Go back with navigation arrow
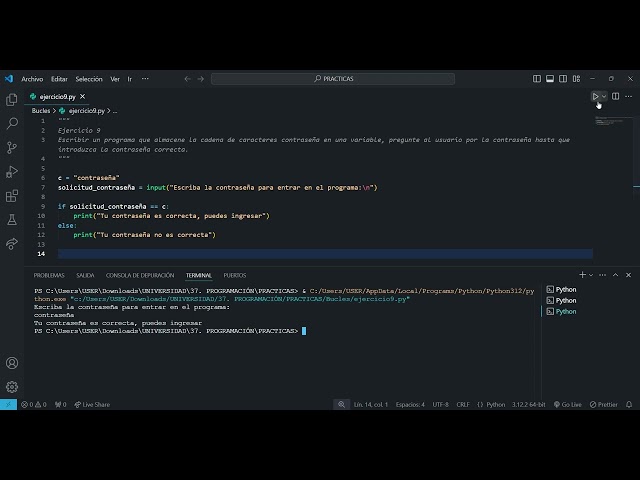This screenshot has width=640, height=480. coord(187,79)
